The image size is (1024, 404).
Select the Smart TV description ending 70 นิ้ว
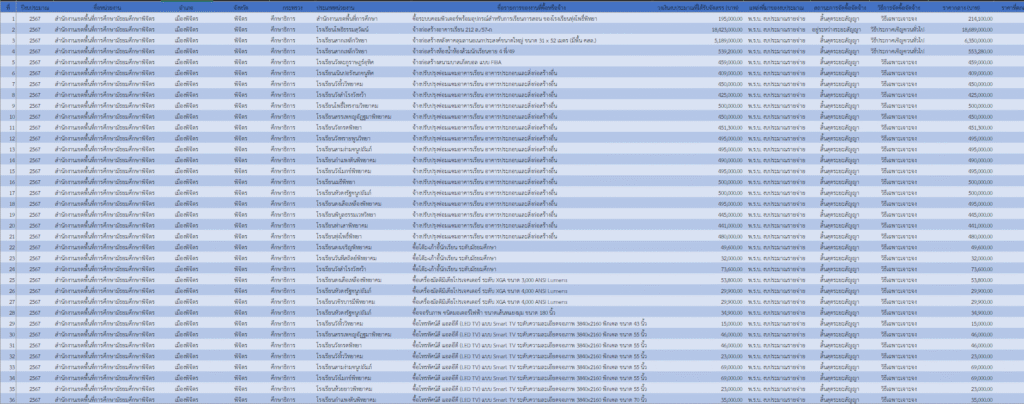pyautogui.click(x=531, y=399)
